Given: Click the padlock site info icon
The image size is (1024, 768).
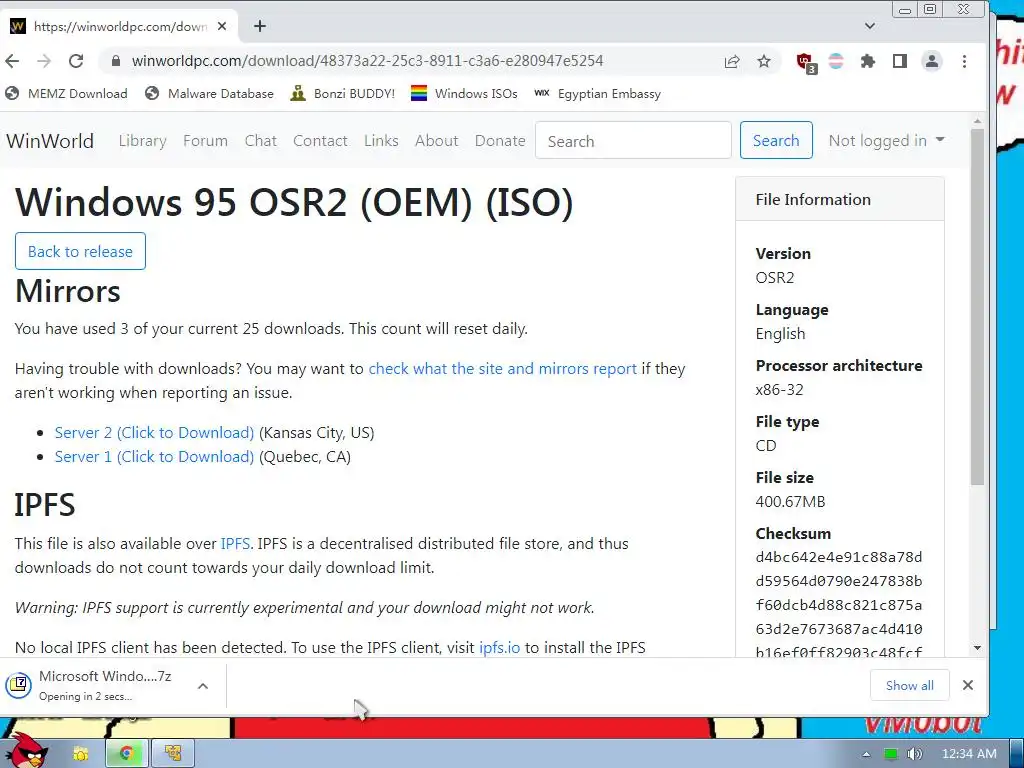Looking at the screenshot, I should click(116, 61).
